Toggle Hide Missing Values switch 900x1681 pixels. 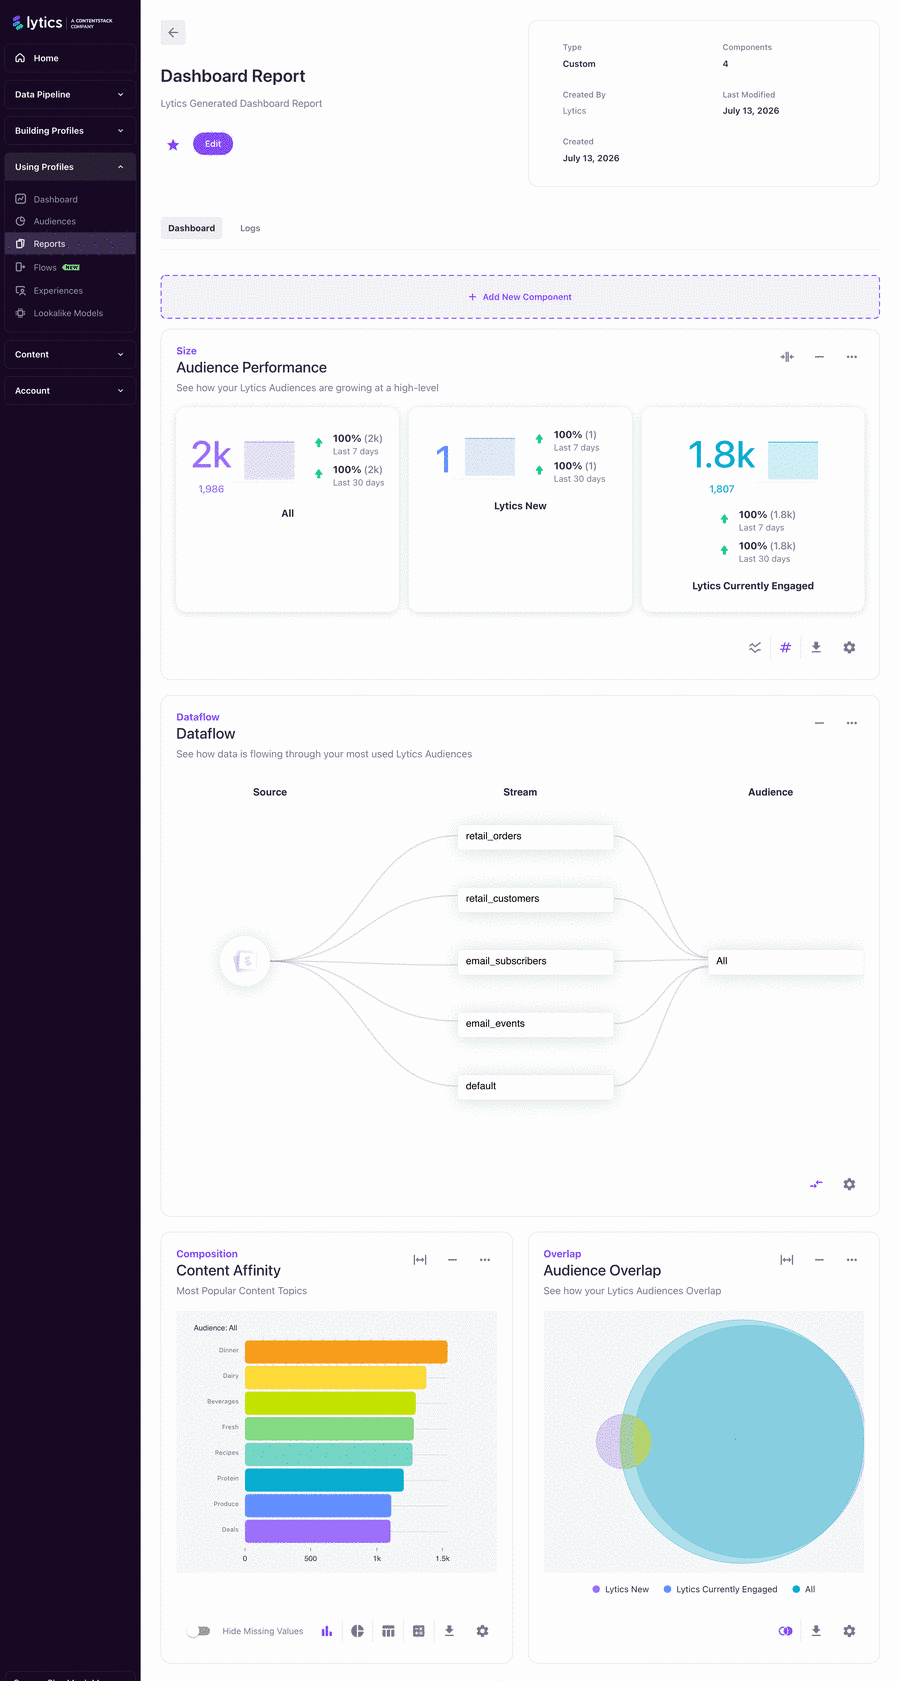point(199,1631)
